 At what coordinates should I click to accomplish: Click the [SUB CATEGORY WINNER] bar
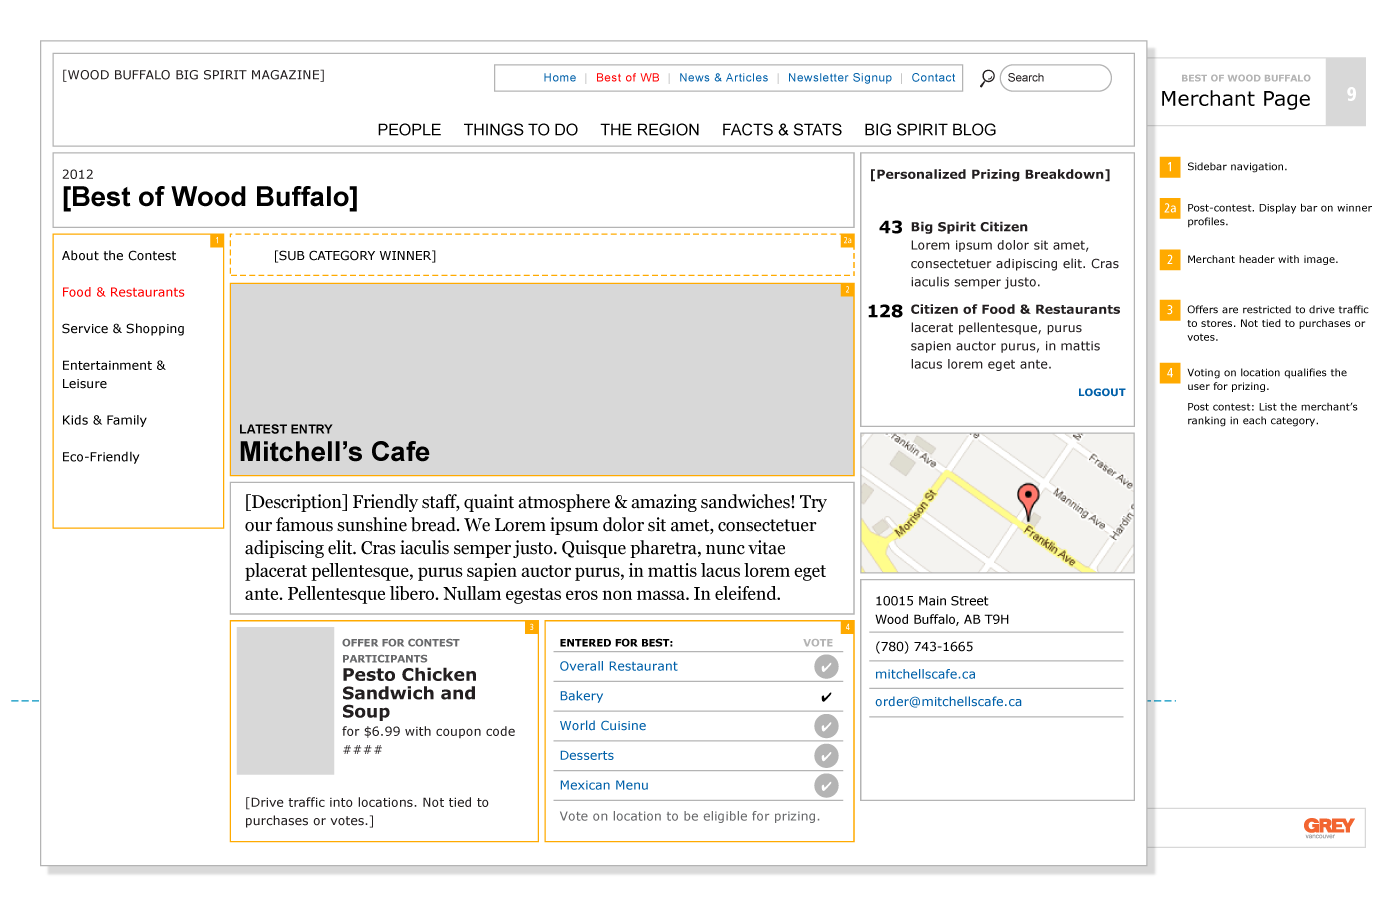[x=542, y=255]
